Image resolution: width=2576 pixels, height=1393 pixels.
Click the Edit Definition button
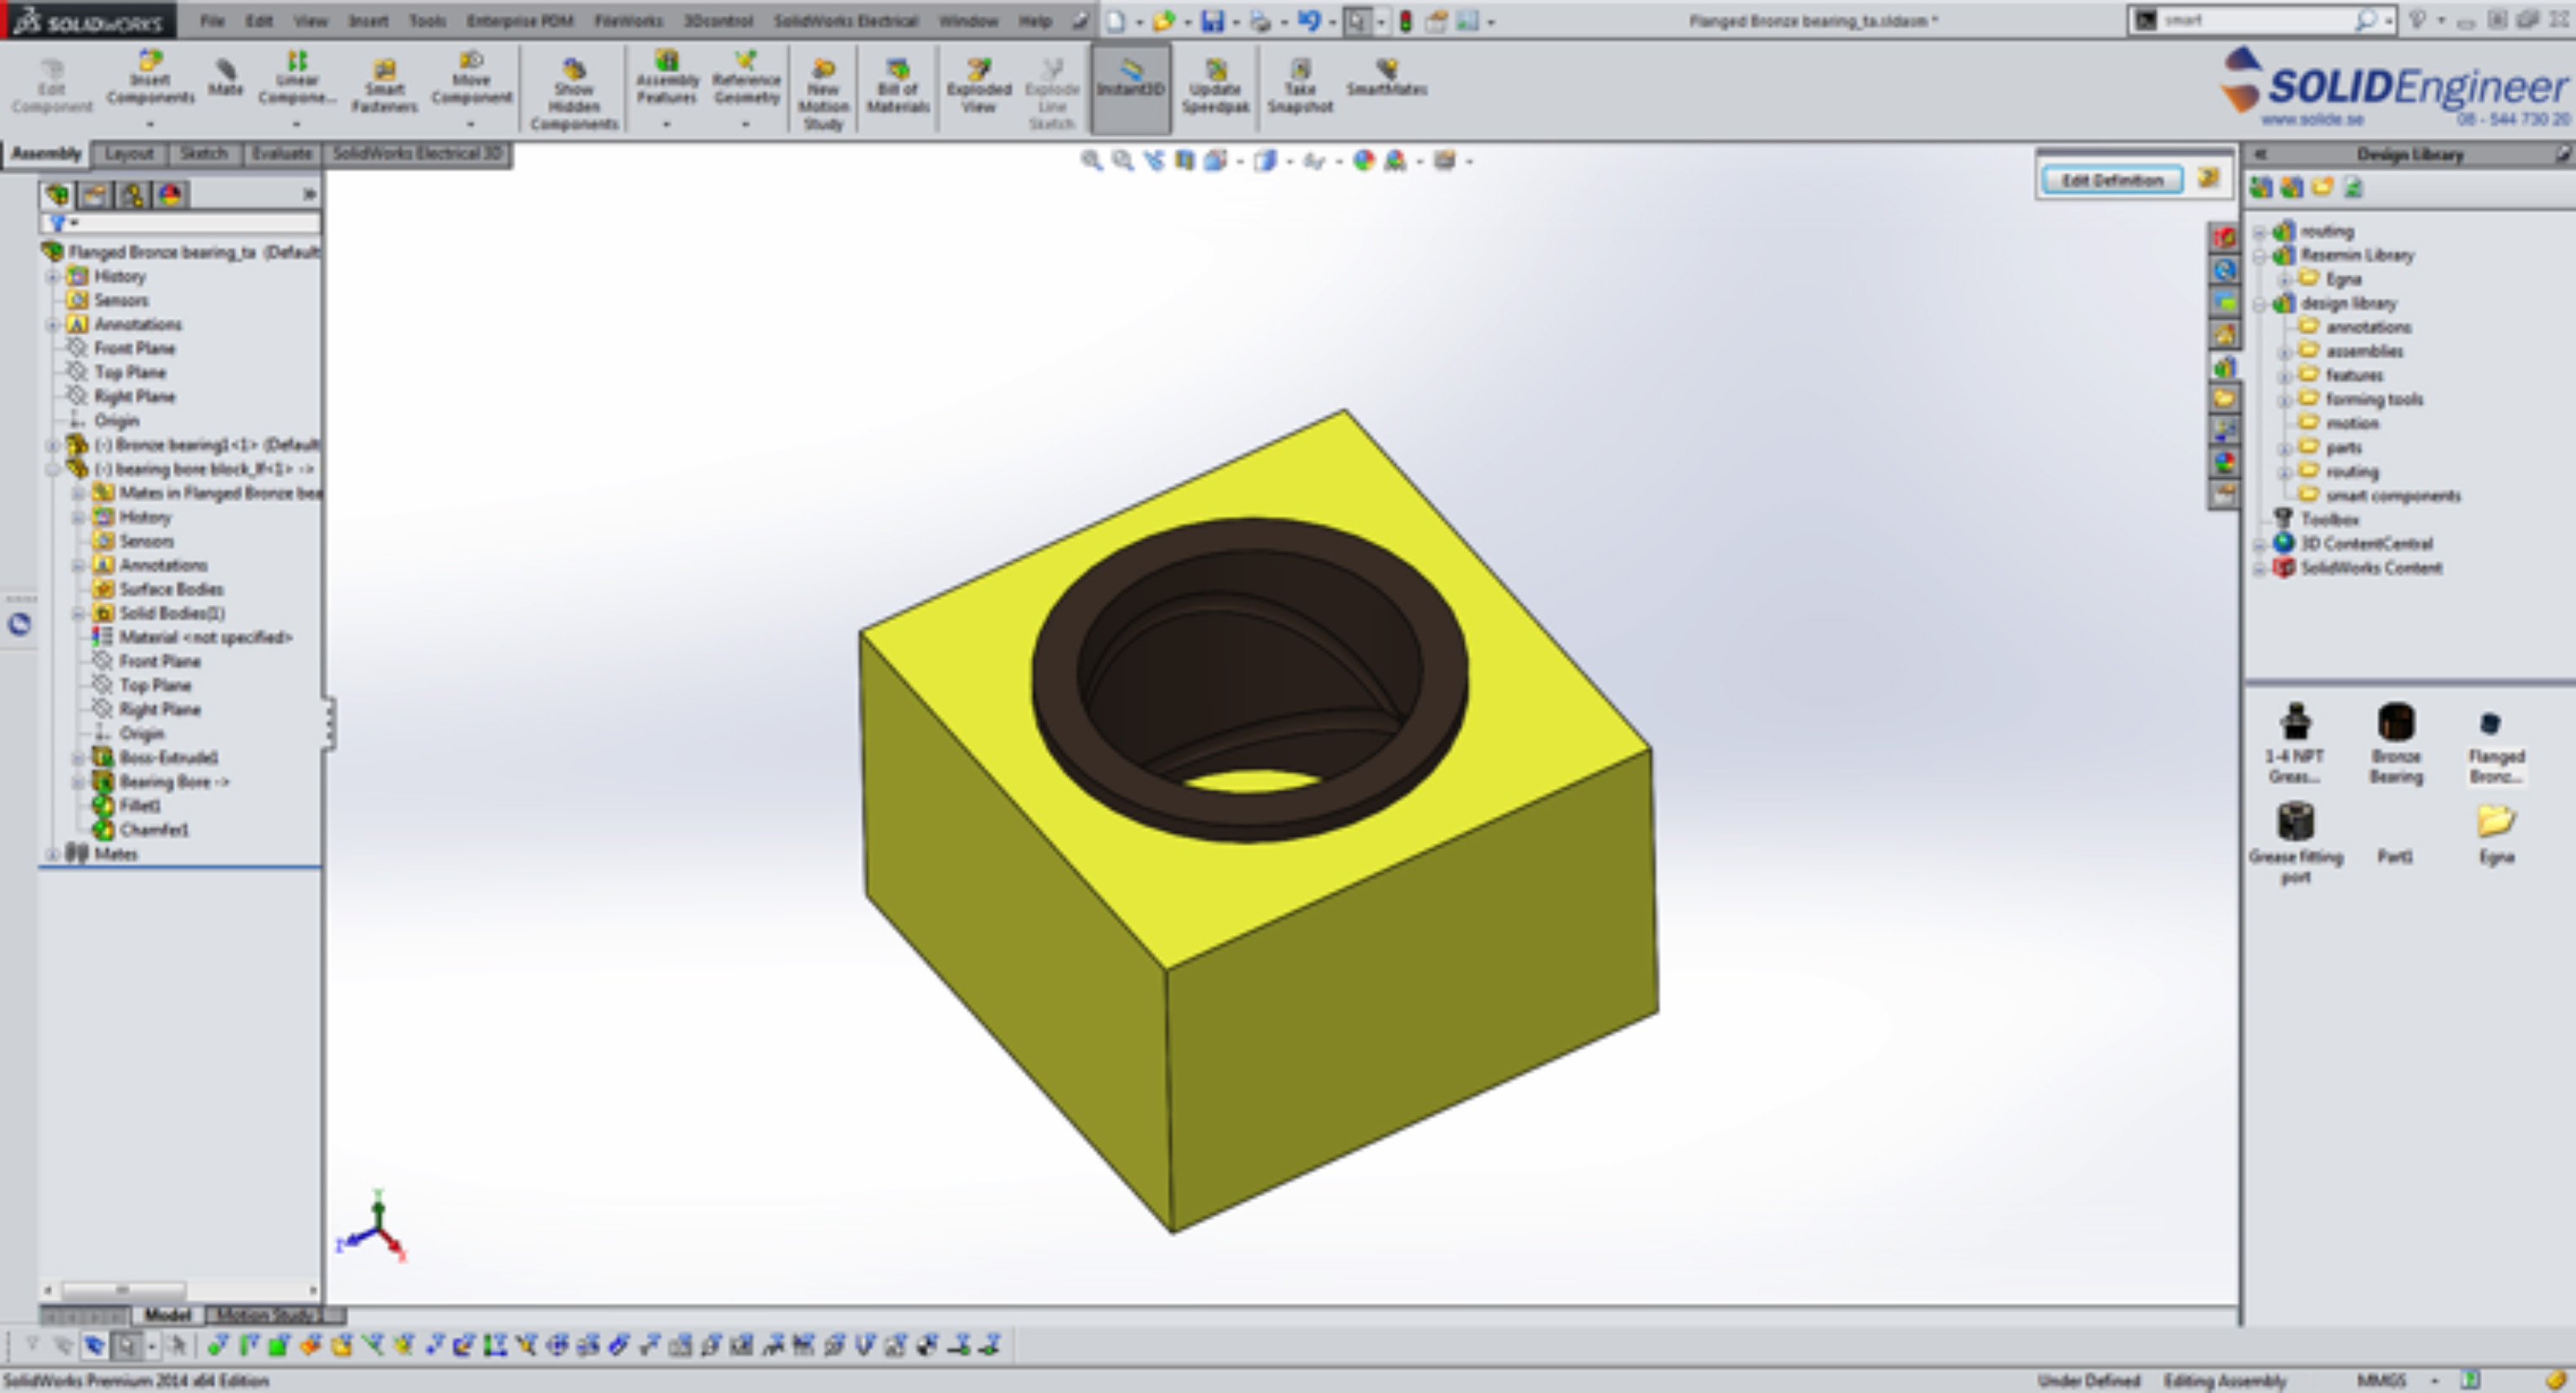click(x=2111, y=180)
